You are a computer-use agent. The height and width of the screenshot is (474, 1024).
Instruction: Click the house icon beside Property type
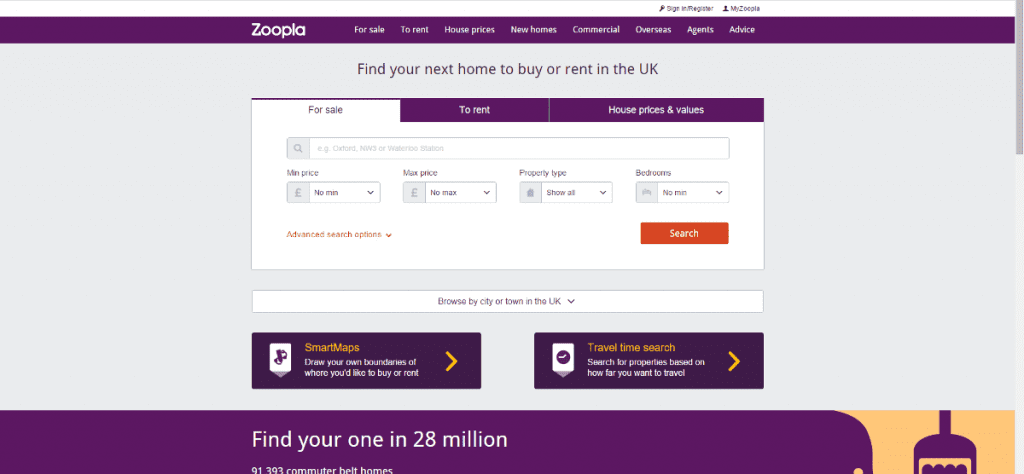[x=530, y=193]
